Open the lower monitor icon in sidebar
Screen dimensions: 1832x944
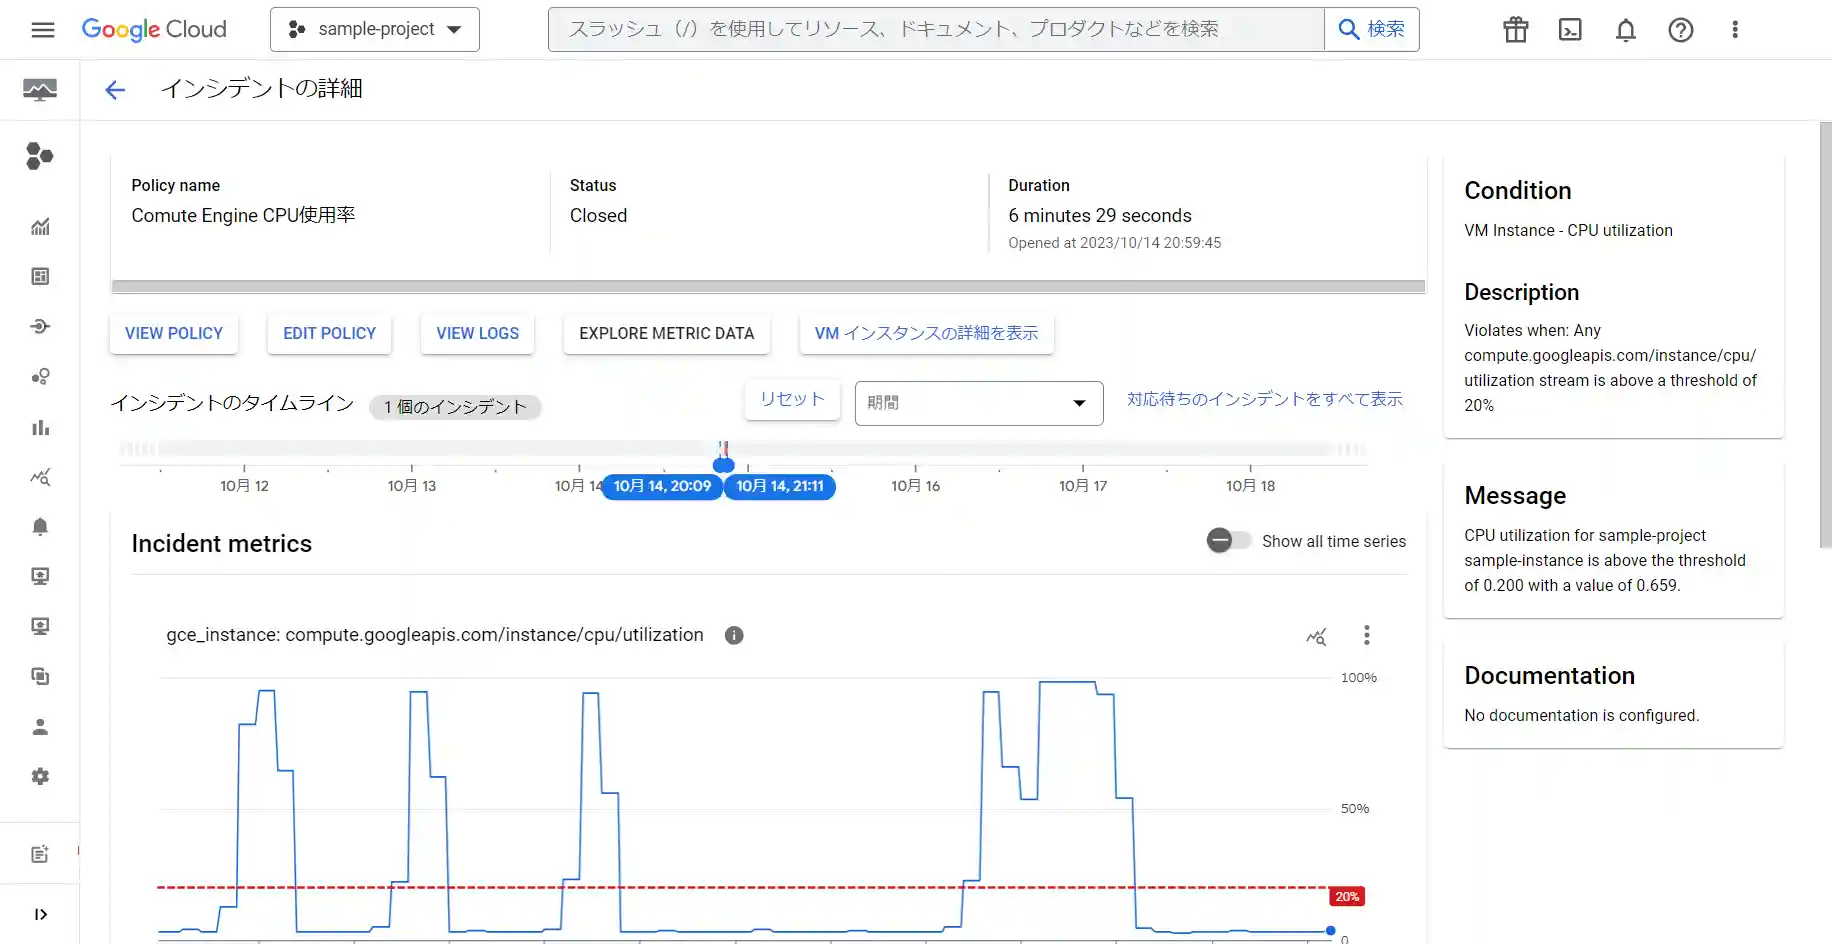tap(40, 627)
